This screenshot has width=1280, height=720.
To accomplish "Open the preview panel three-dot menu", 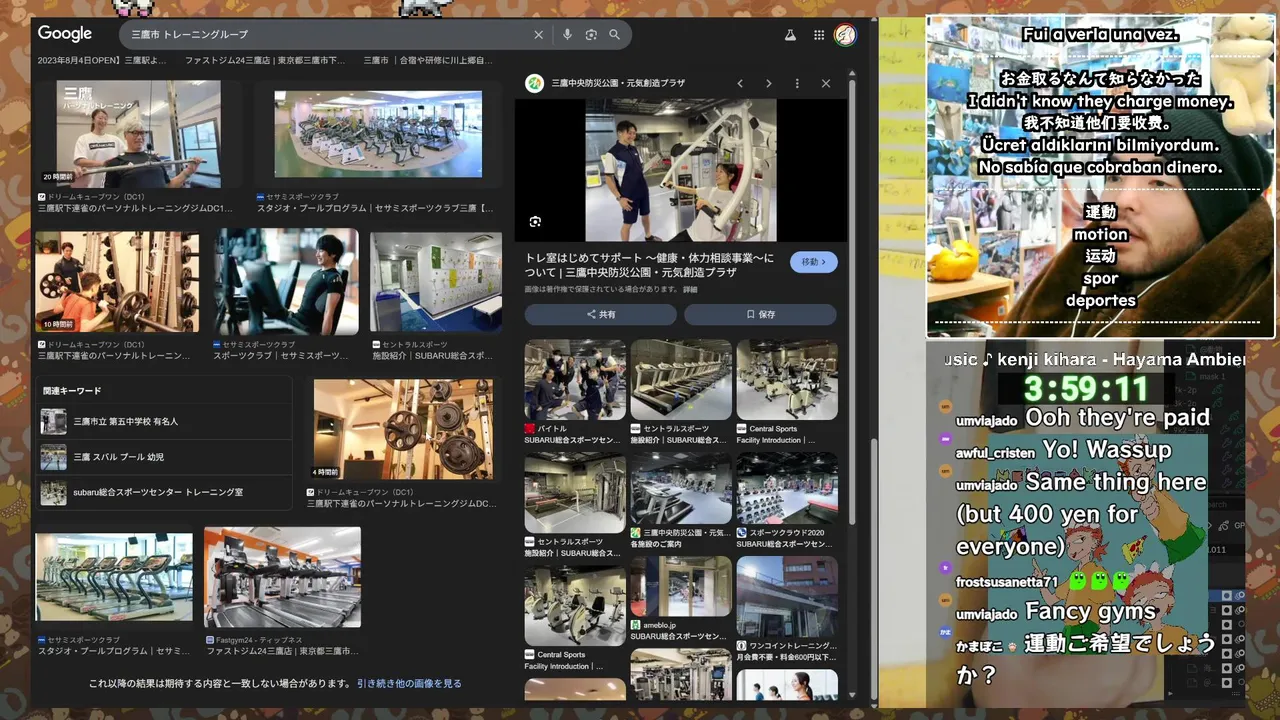I will (797, 84).
